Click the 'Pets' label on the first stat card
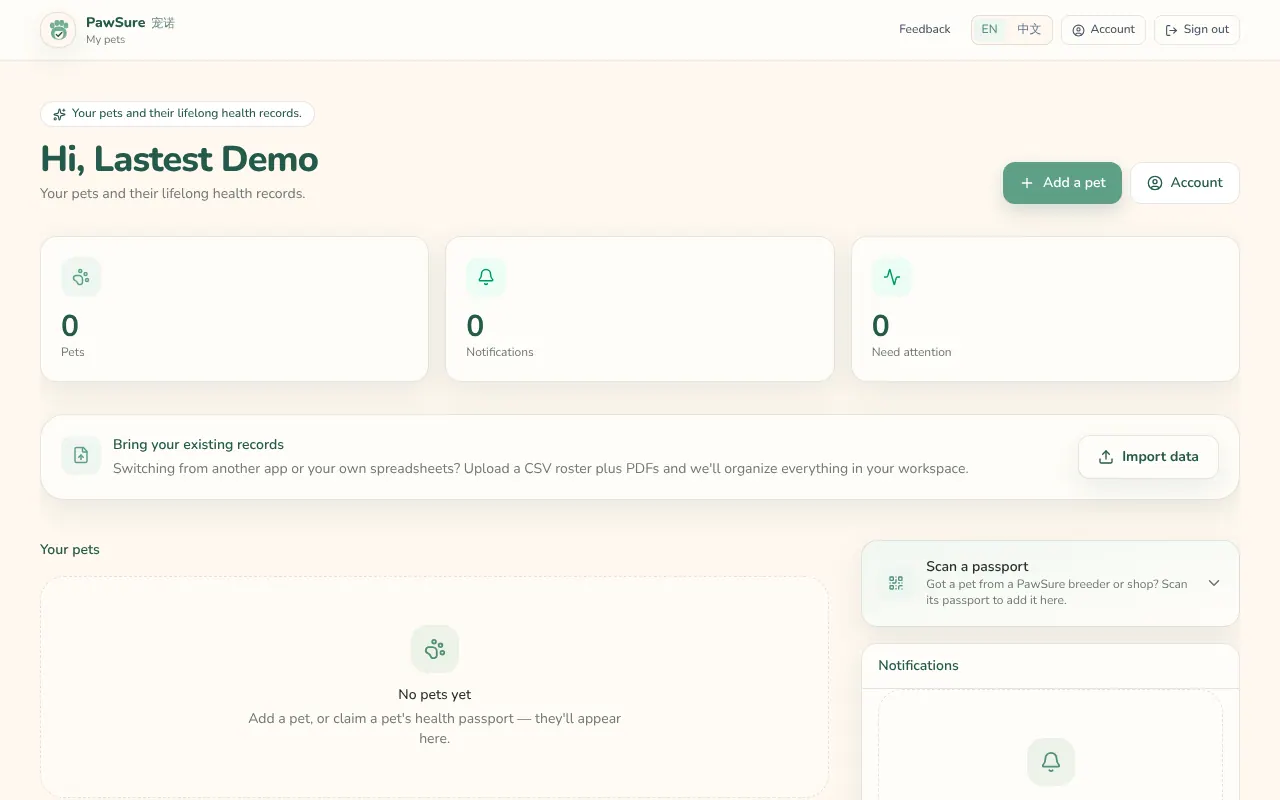Screen dimensions: 1280x800 [73, 352]
